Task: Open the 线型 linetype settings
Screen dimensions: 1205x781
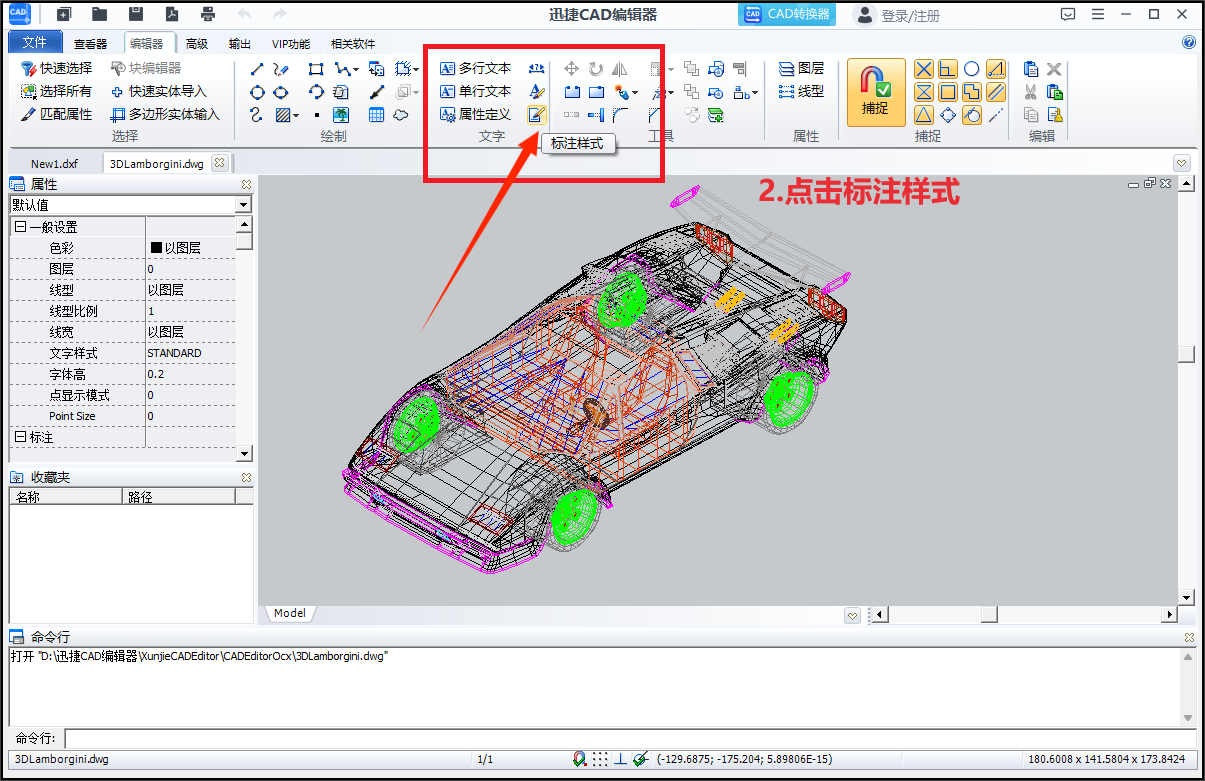Action: [x=802, y=91]
